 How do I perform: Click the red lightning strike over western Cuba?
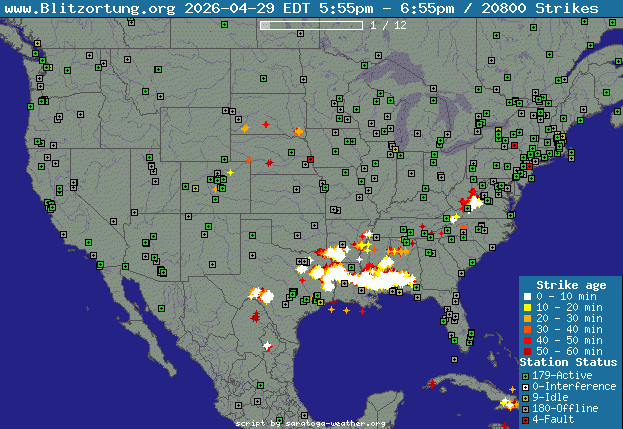(432, 384)
